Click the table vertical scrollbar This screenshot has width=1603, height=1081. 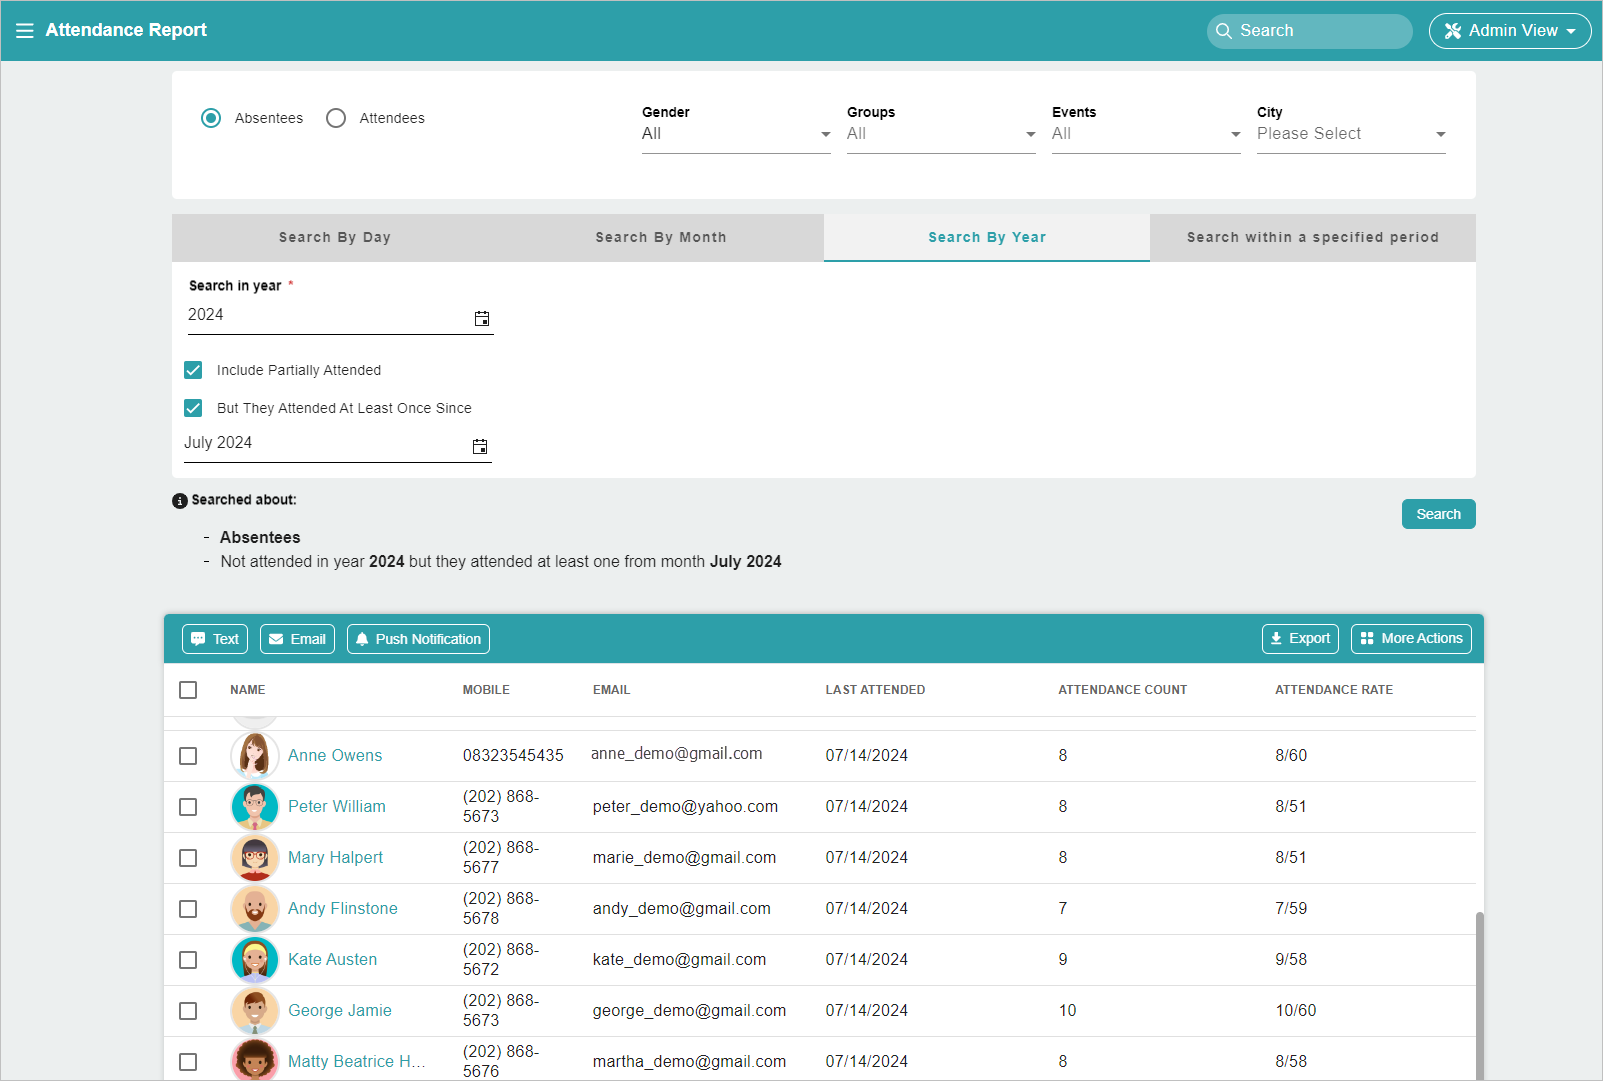tap(1480, 995)
